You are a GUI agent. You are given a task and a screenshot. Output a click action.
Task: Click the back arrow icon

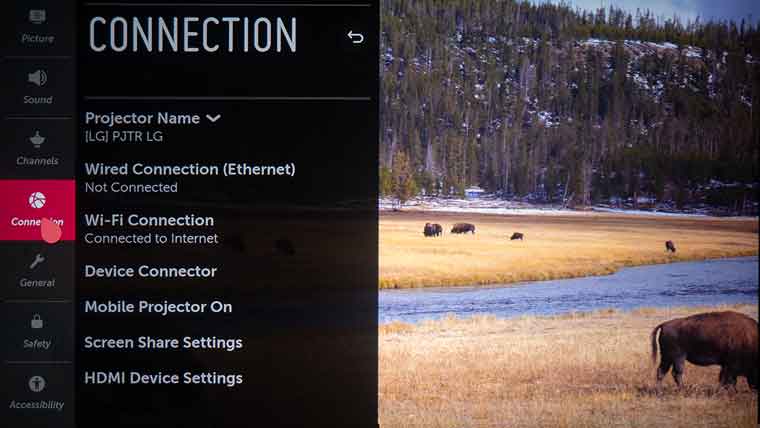[355, 37]
